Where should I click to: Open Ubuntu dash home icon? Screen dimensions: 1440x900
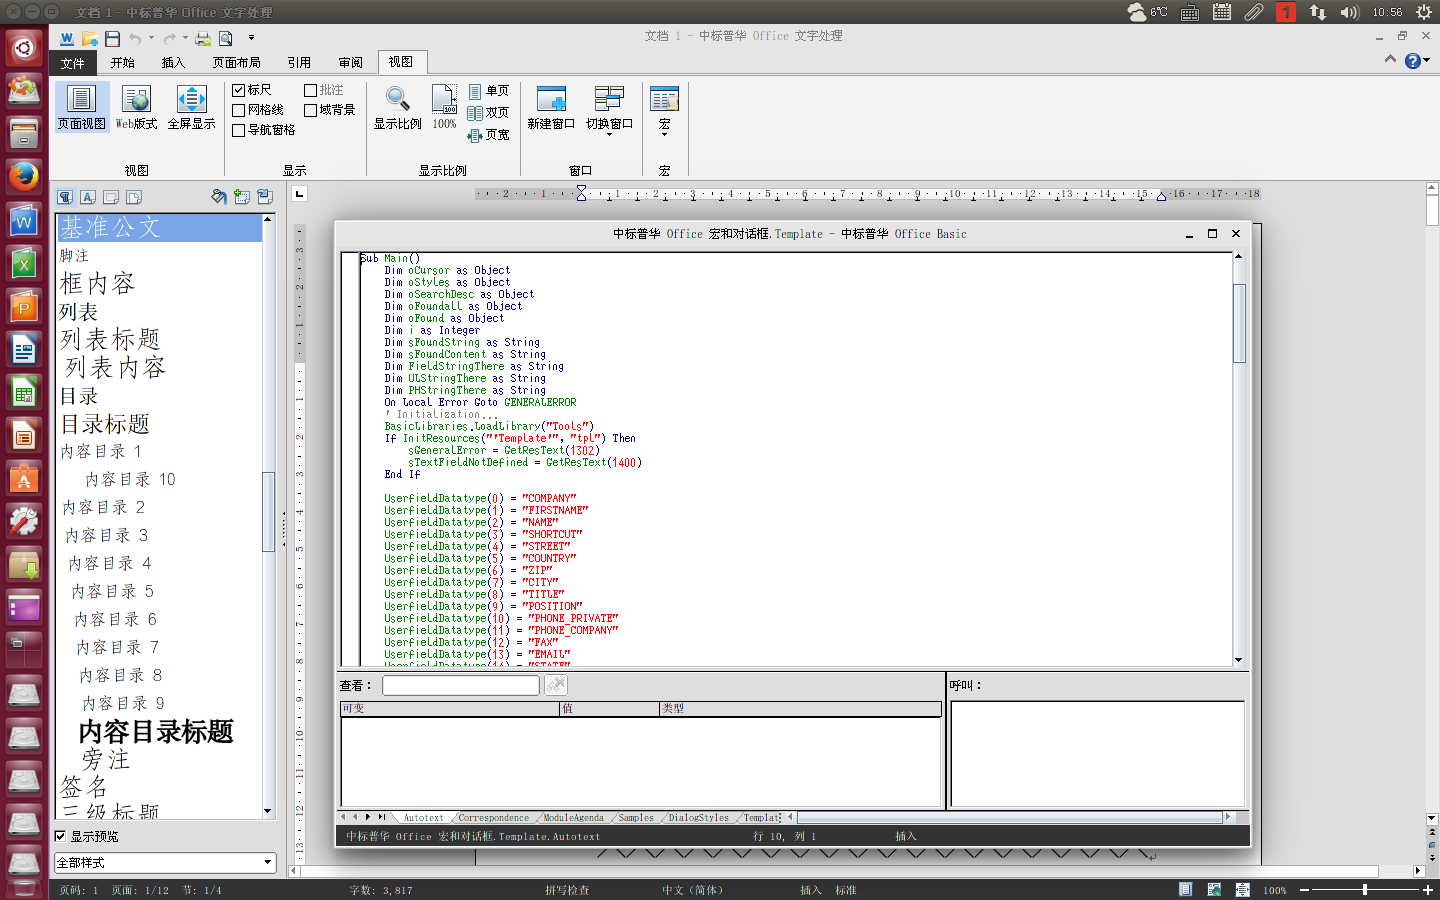pyautogui.click(x=23, y=47)
